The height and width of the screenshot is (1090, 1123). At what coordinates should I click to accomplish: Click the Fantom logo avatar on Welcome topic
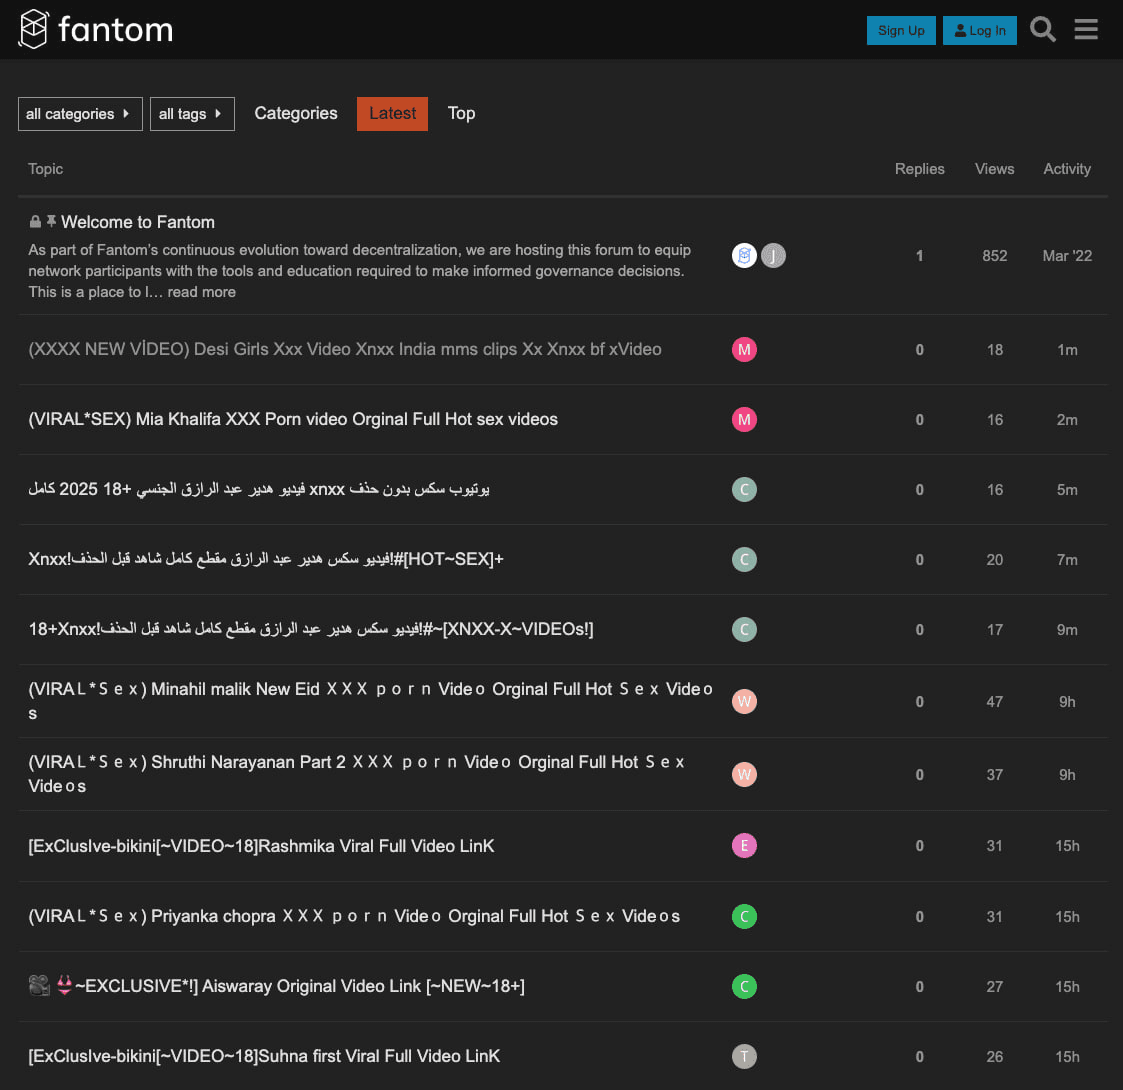(744, 256)
